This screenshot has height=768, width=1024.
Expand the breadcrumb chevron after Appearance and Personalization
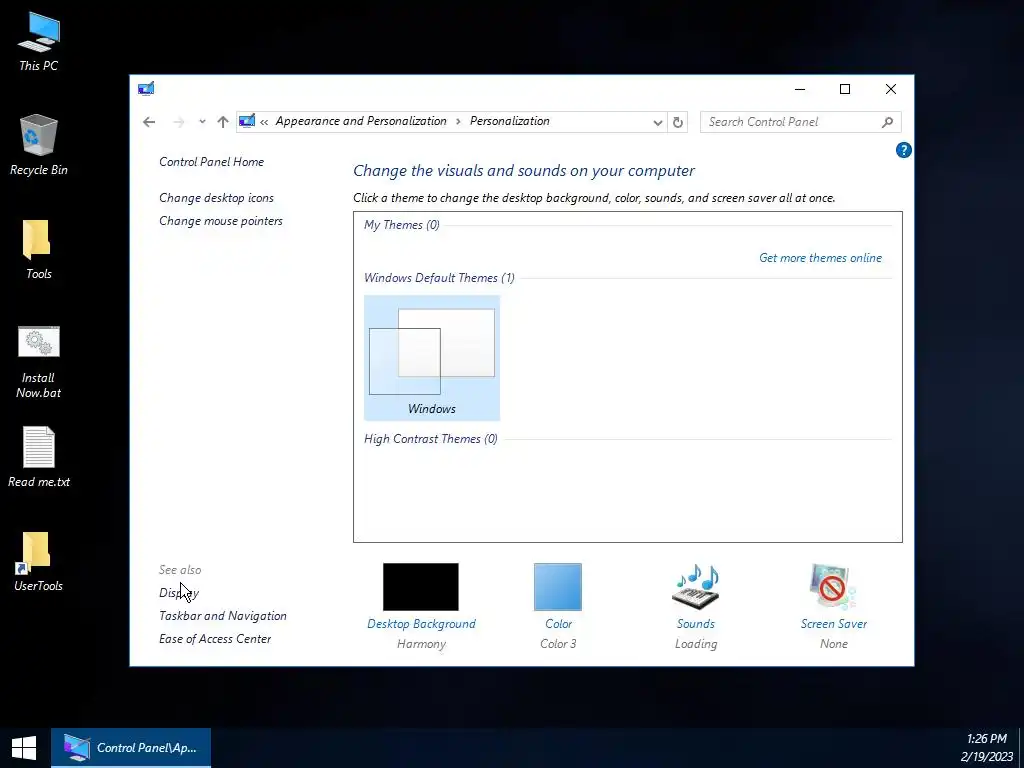tap(458, 121)
